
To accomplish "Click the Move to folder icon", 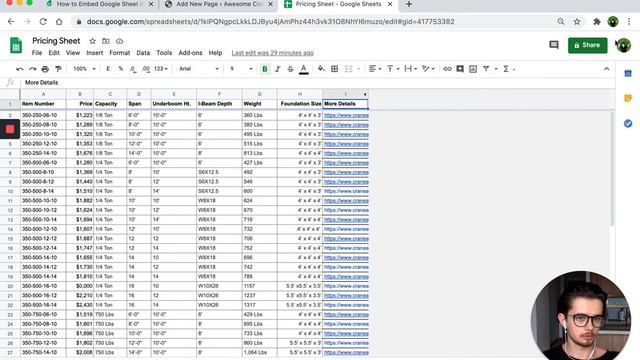I will pos(106,41).
